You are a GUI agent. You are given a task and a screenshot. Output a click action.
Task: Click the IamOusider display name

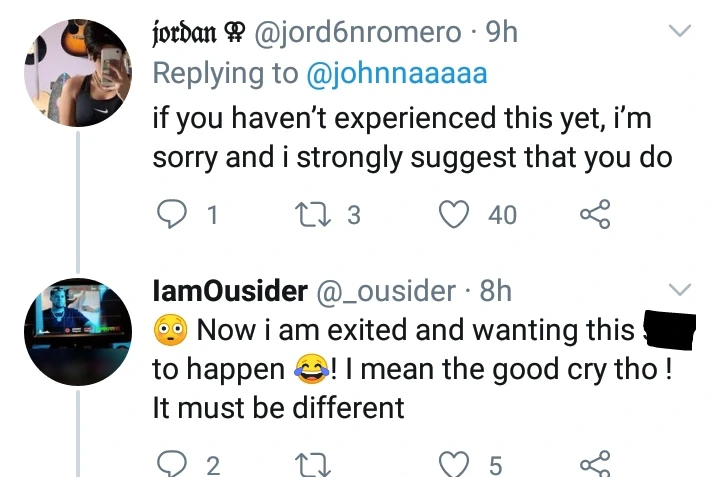pyautogui.click(x=229, y=291)
